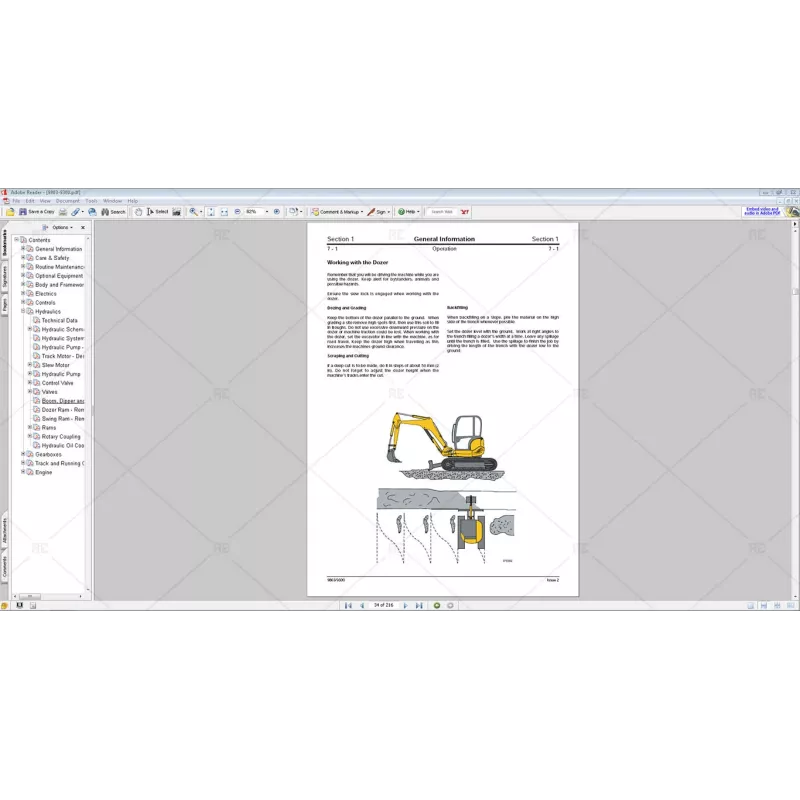The width and height of the screenshot is (800, 800).
Task: Select the Hand tool in the toolbar
Action: point(137,211)
